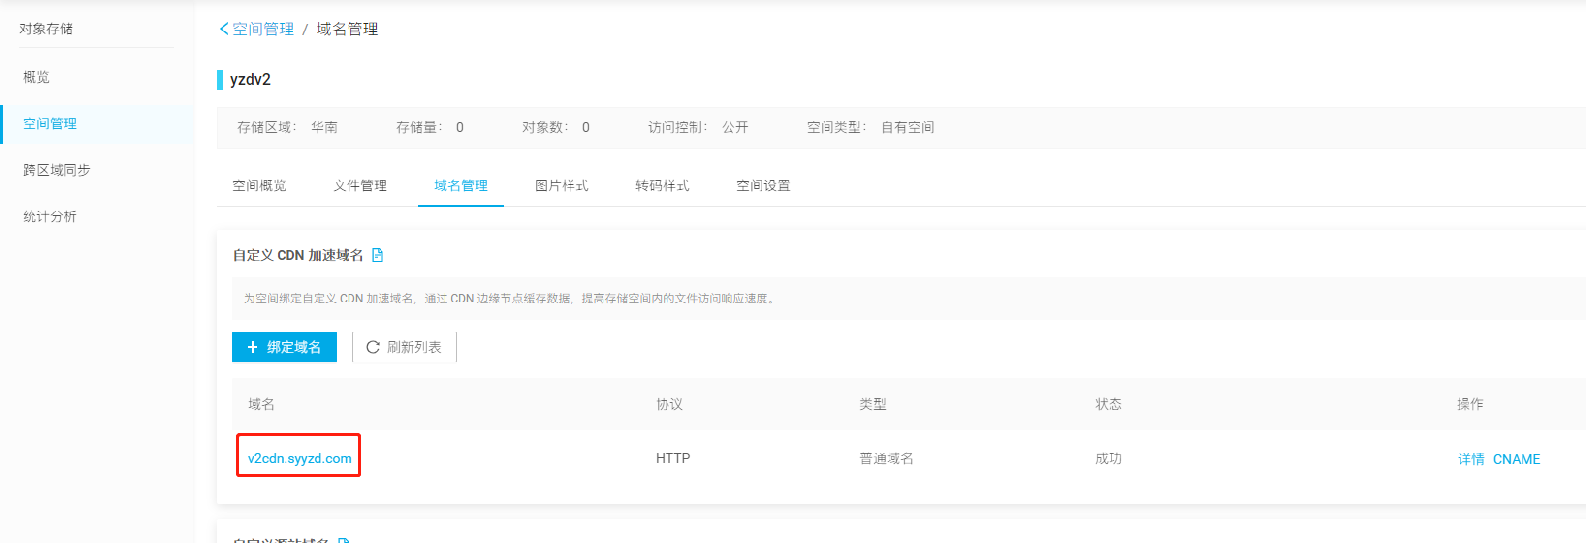Click the 自有空间 space type value
The height and width of the screenshot is (543, 1586).
click(x=907, y=127)
